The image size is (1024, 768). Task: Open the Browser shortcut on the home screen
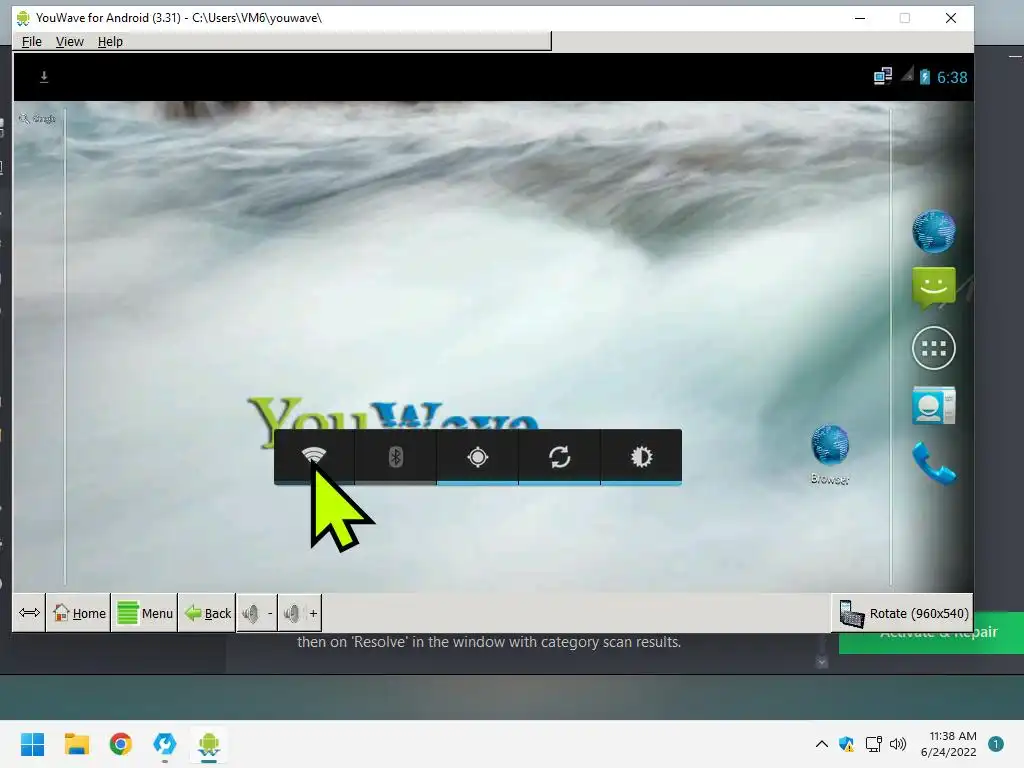pos(830,454)
